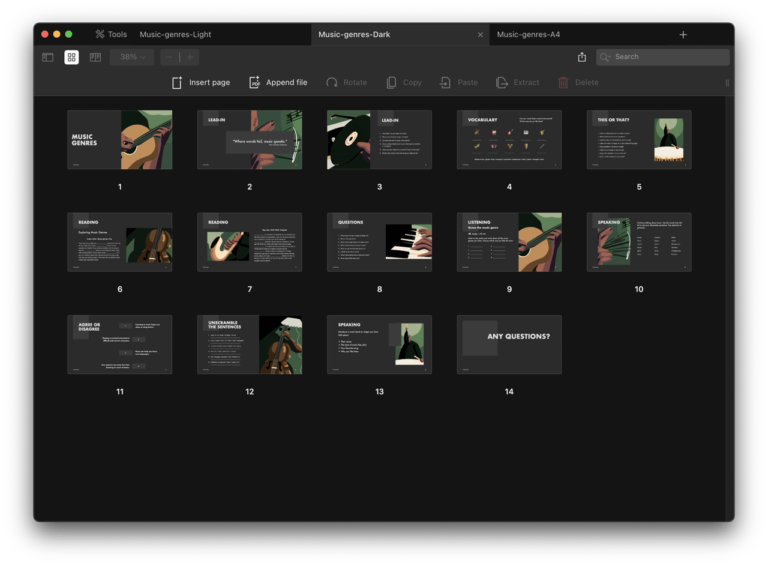Switch to the Music-genres-Light tab
The image size is (768, 566).
[175, 34]
